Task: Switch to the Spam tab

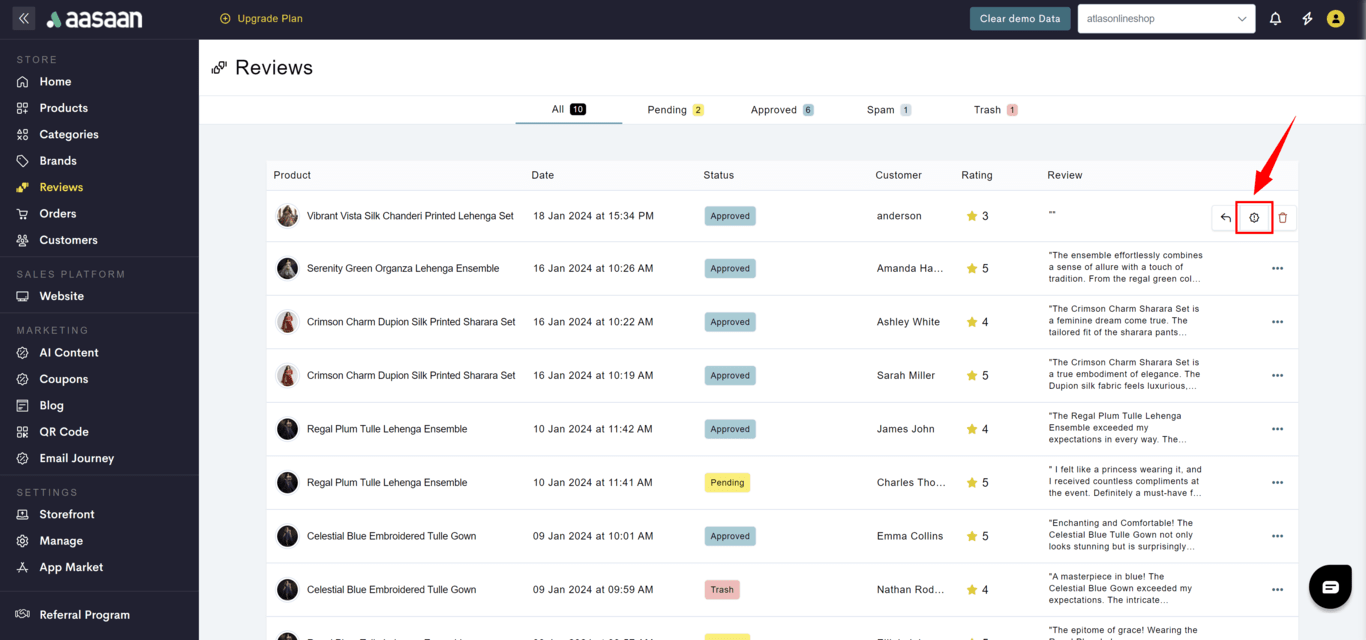Action: (x=888, y=110)
